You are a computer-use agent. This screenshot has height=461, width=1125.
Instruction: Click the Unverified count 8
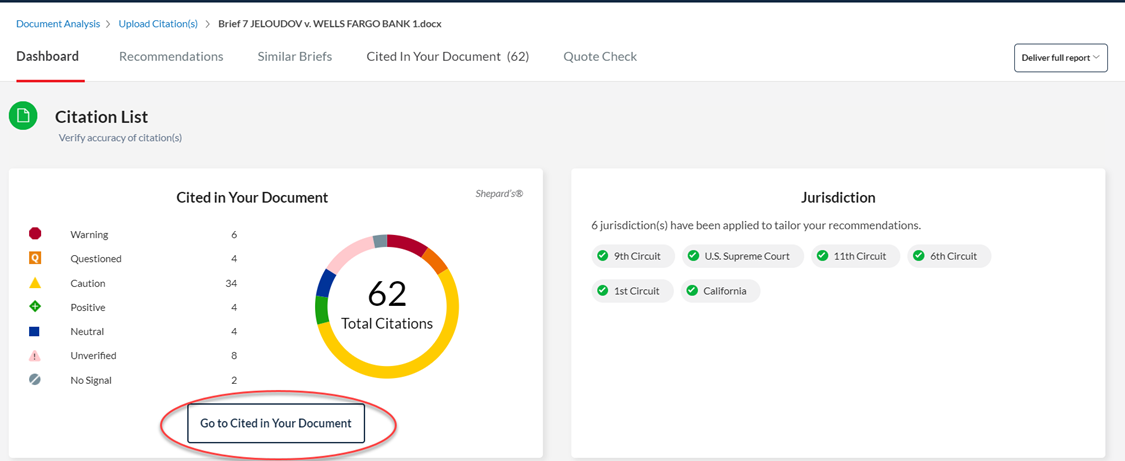234,356
